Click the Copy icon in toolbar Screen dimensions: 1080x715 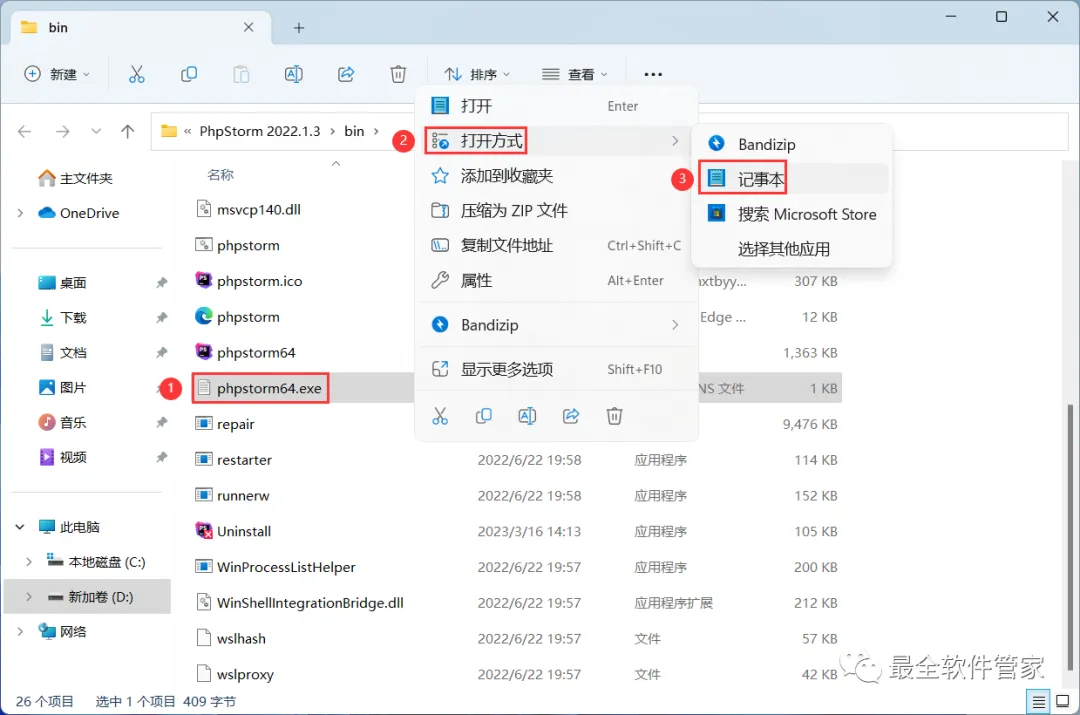(x=189, y=74)
